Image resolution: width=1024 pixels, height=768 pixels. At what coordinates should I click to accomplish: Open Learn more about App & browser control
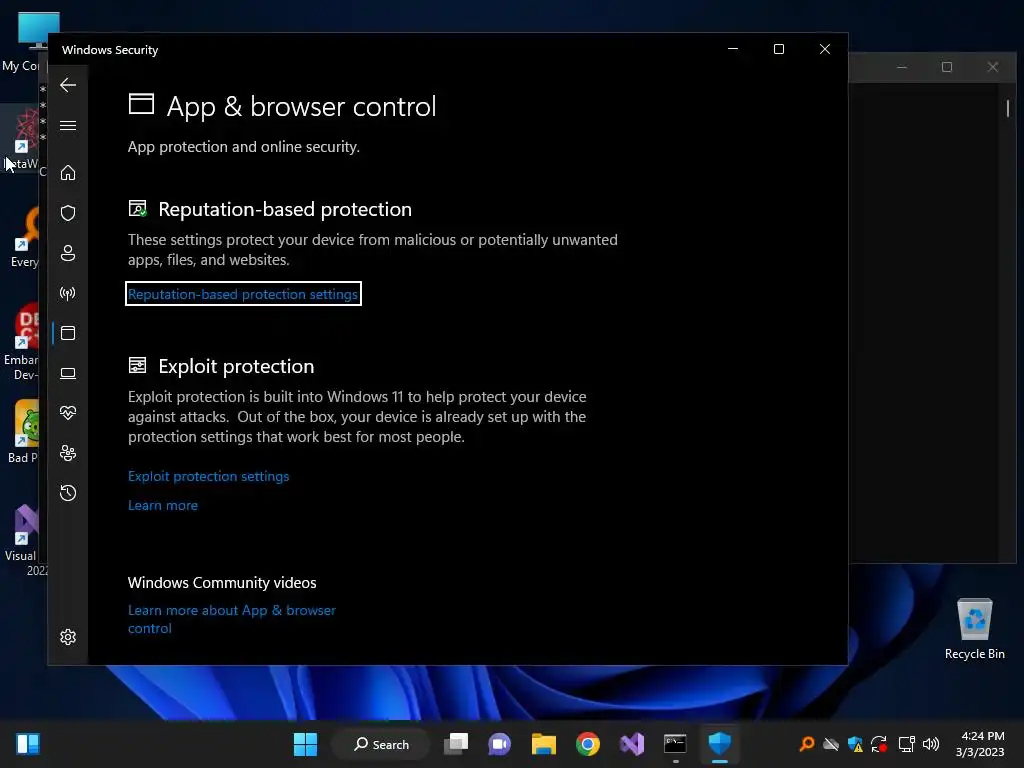[x=232, y=619]
